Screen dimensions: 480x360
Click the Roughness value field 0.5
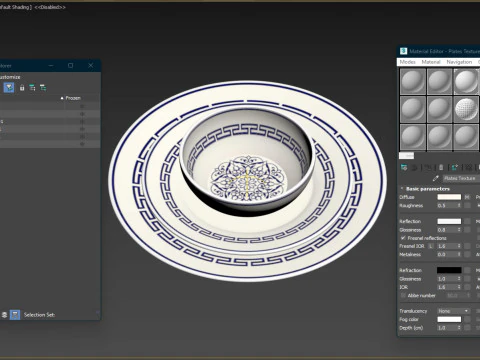coord(447,205)
